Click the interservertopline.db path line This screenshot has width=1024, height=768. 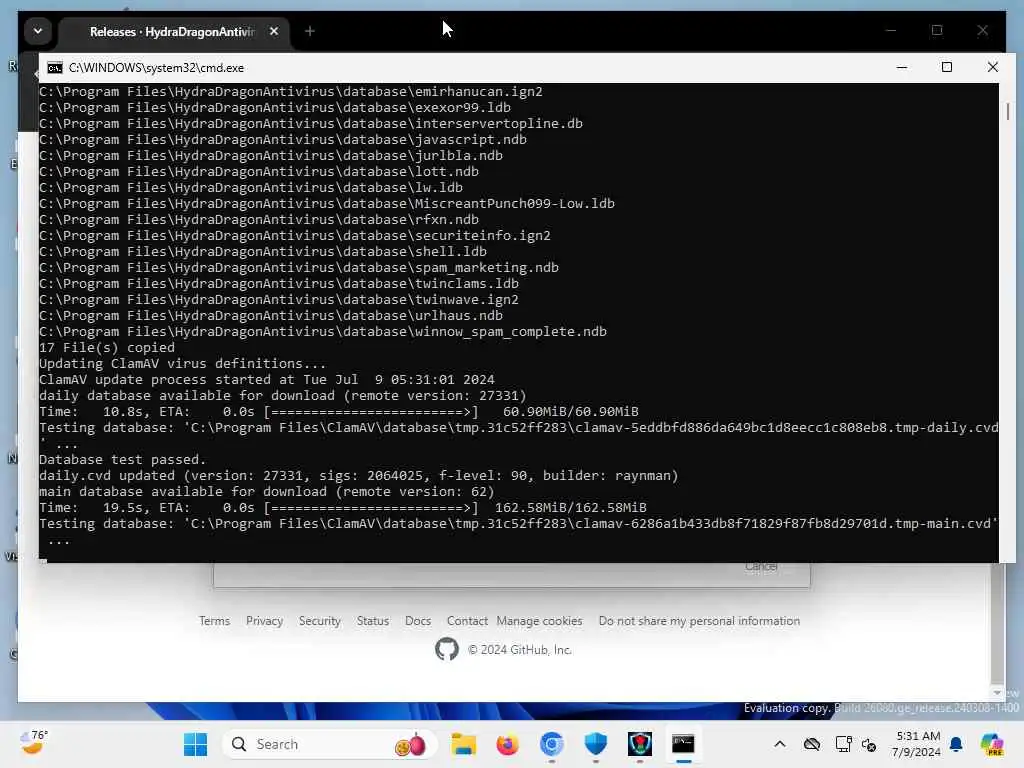click(x=311, y=123)
